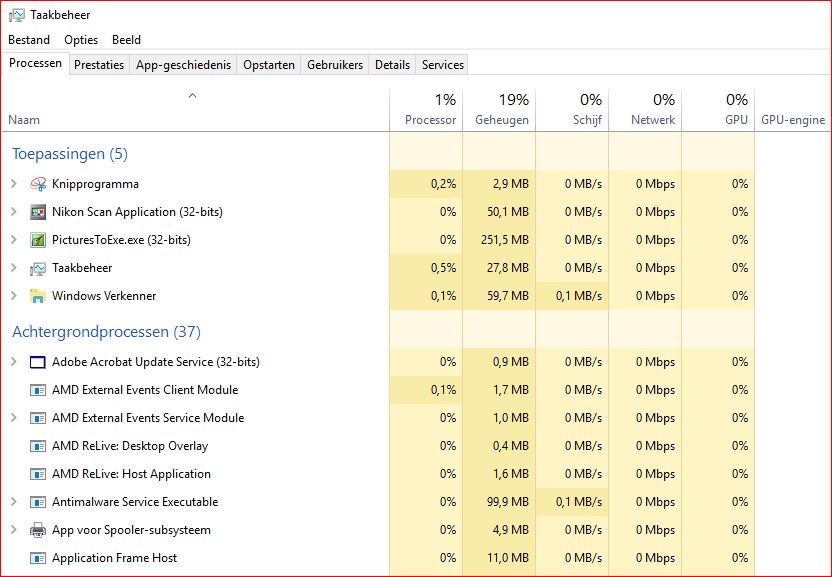Select the Windows Verkenner process name
Image resolution: width=832 pixels, height=577 pixels.
click(104, 296)
